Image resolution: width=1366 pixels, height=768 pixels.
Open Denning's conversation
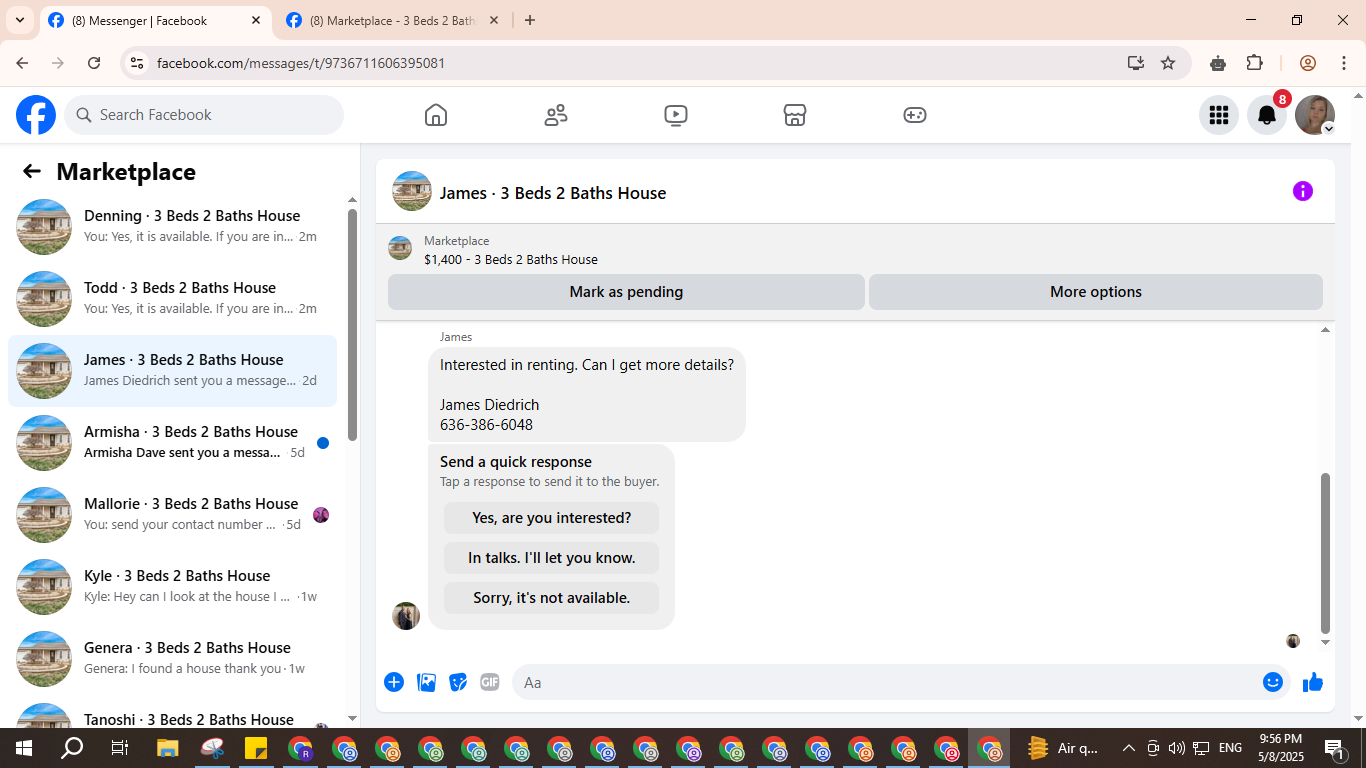pos(172,227)
